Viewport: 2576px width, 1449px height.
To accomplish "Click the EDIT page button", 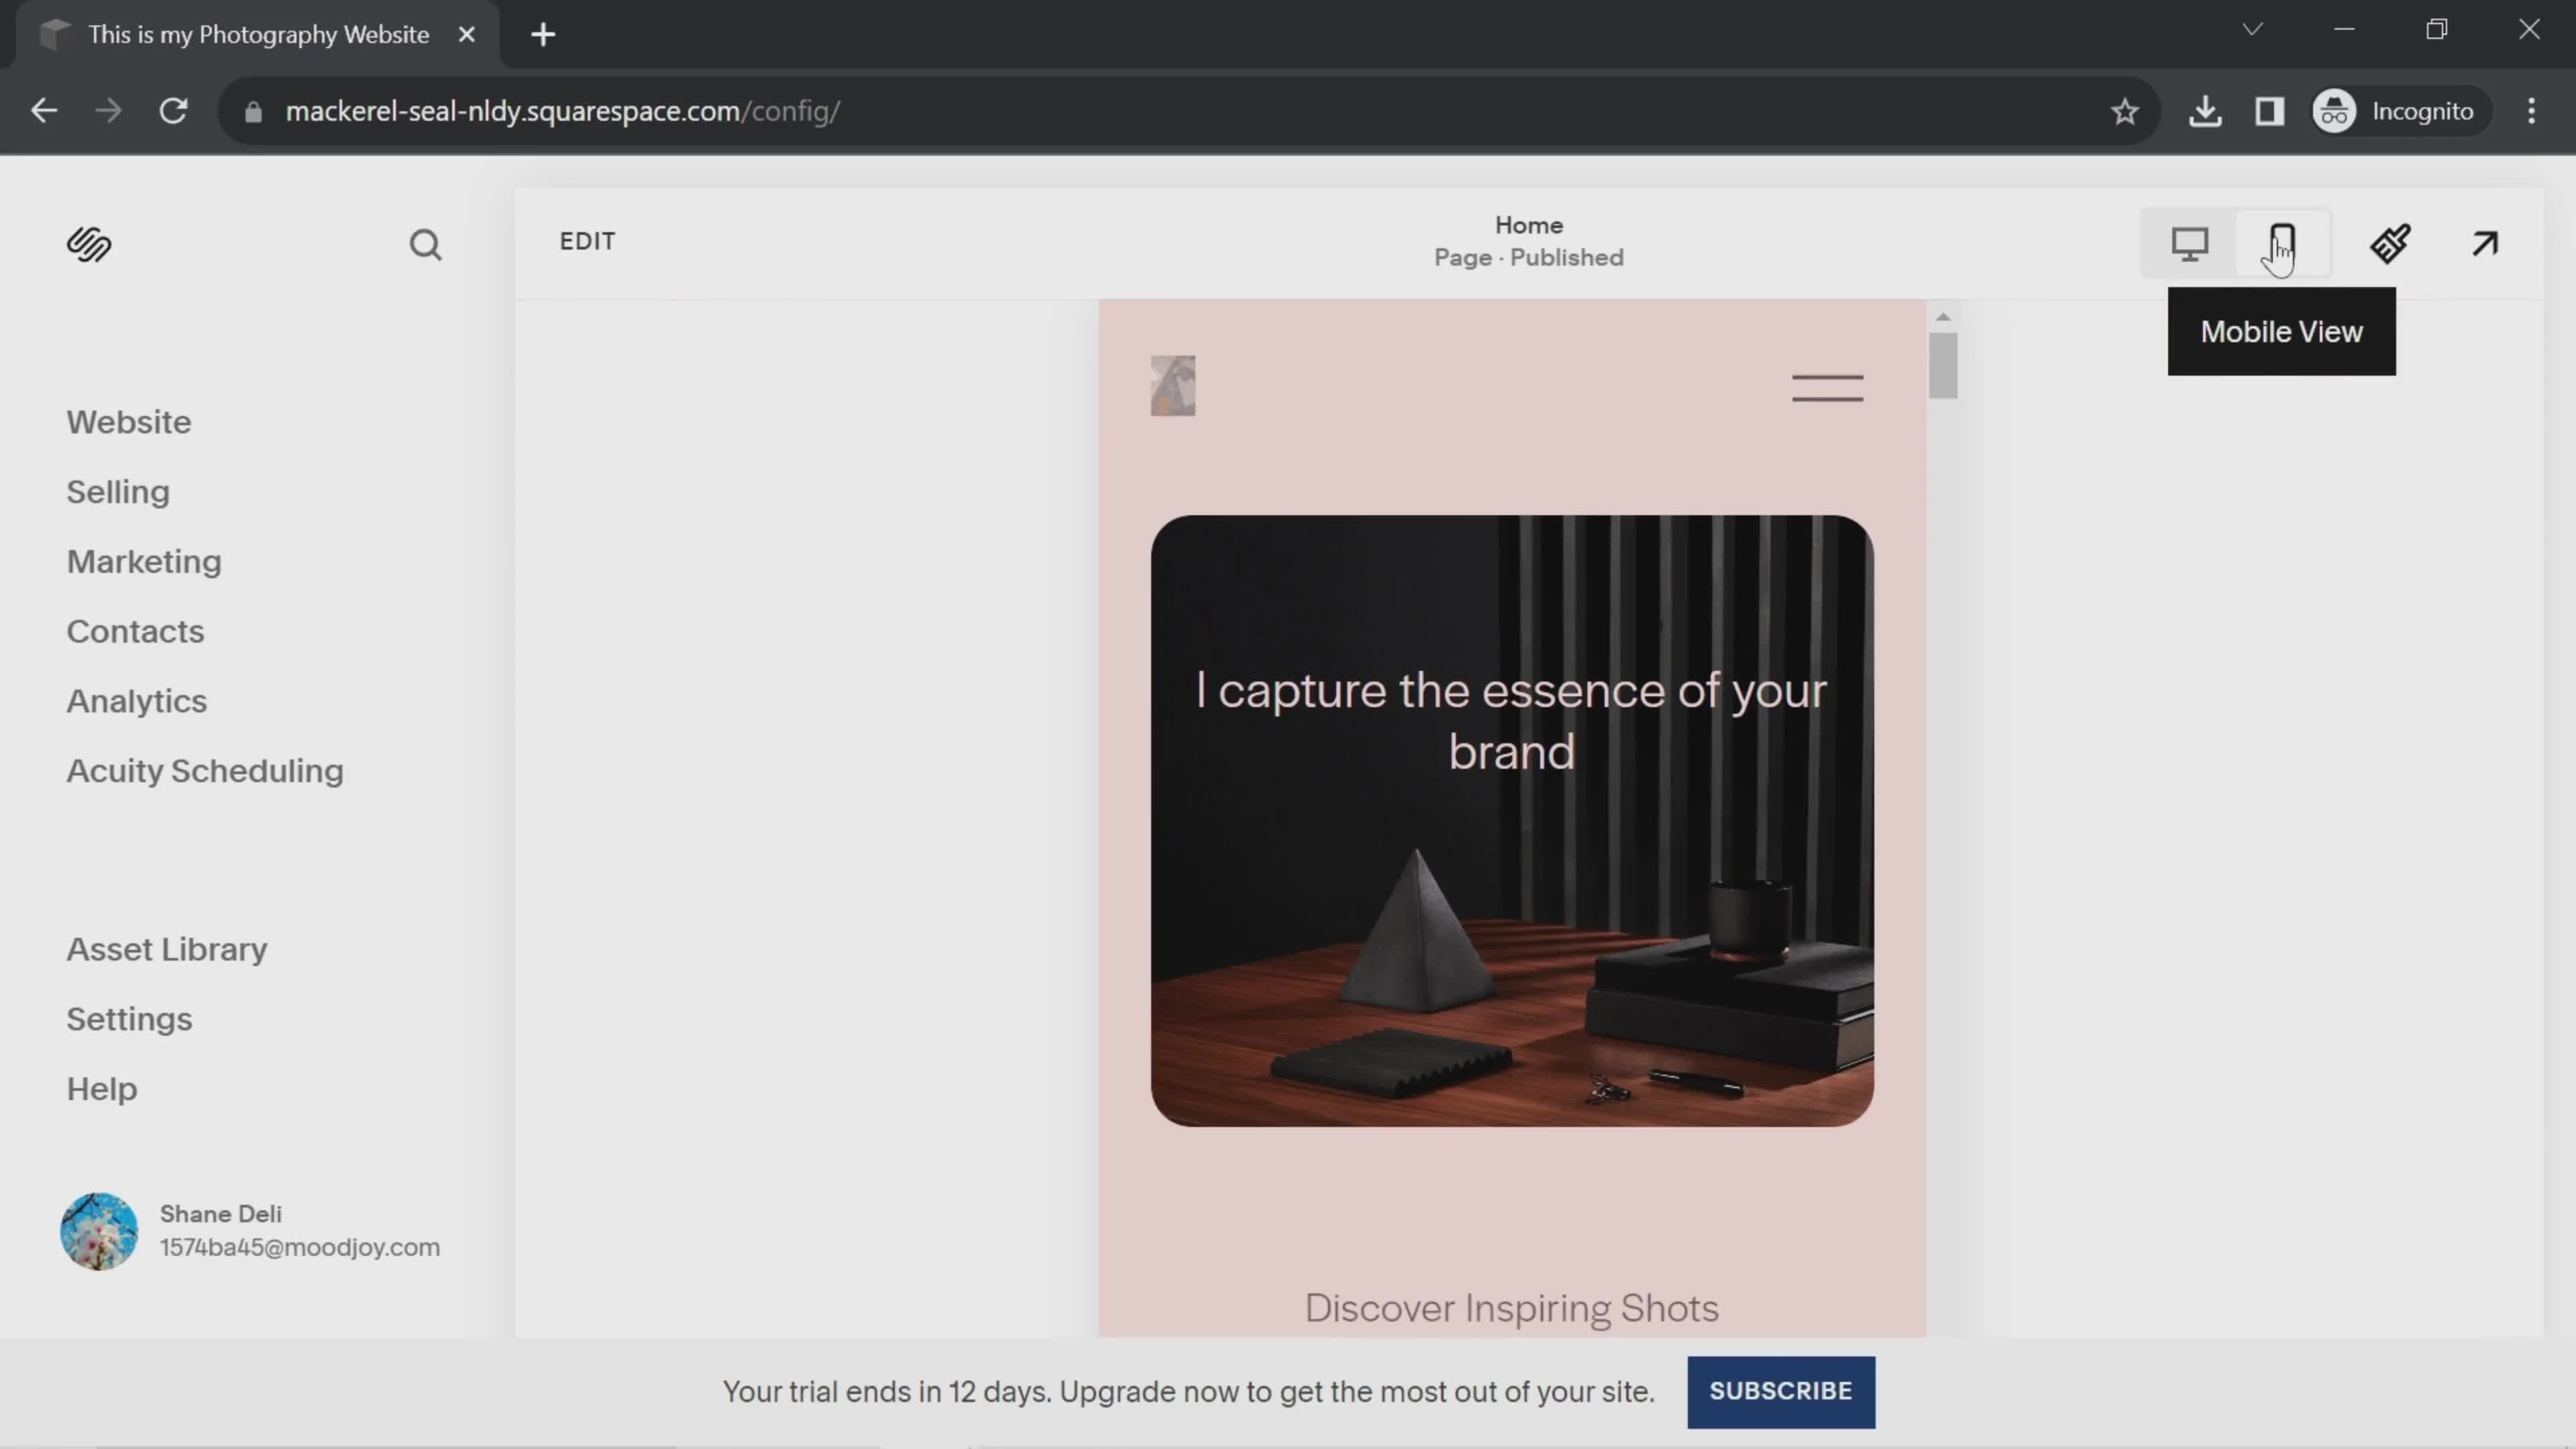I will (x=589, y=241).
